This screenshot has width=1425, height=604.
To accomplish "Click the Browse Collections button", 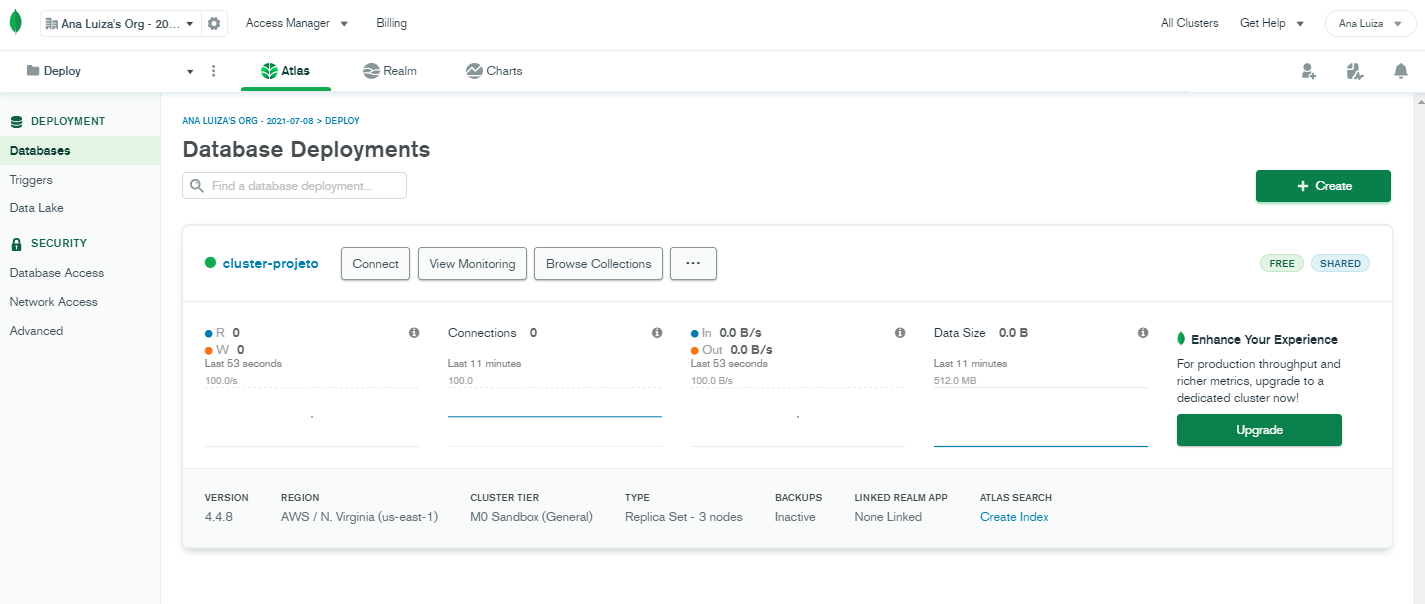I will click(598, 264).
